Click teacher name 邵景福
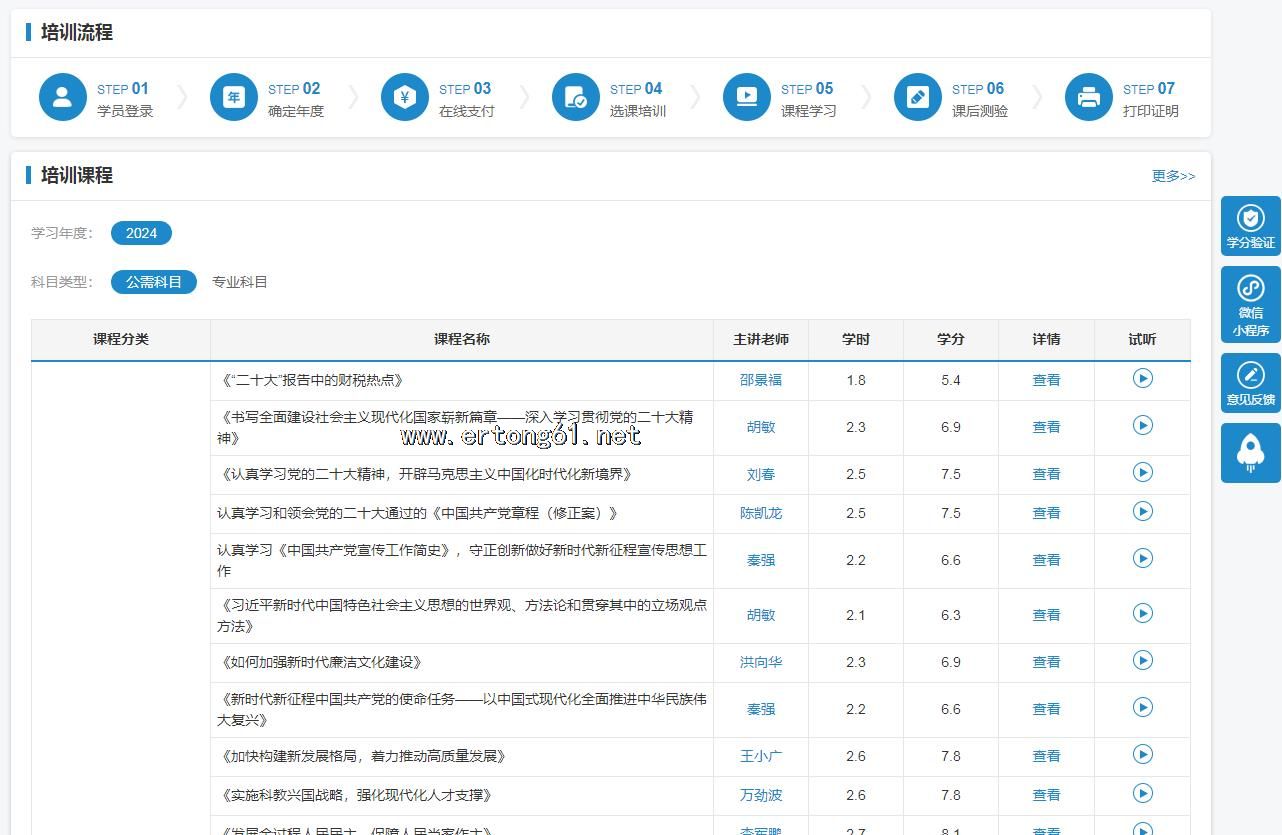Image resolution: width=1282 pixels, height=835 pixels. (x=760, y=380)
